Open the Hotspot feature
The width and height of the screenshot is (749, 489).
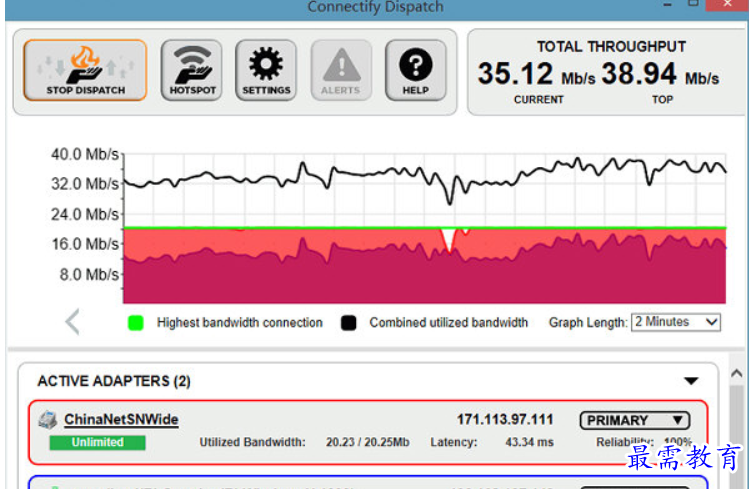192,70
